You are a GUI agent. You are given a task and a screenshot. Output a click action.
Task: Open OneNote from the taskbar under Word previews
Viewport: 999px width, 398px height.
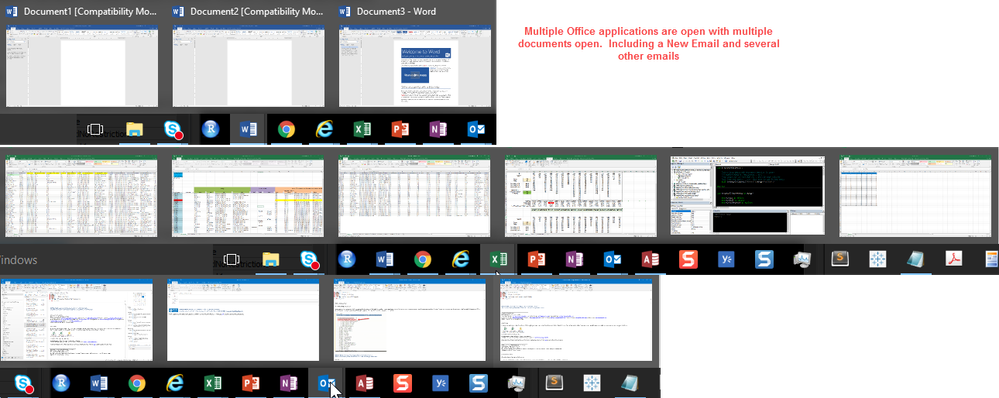point(438,129)
